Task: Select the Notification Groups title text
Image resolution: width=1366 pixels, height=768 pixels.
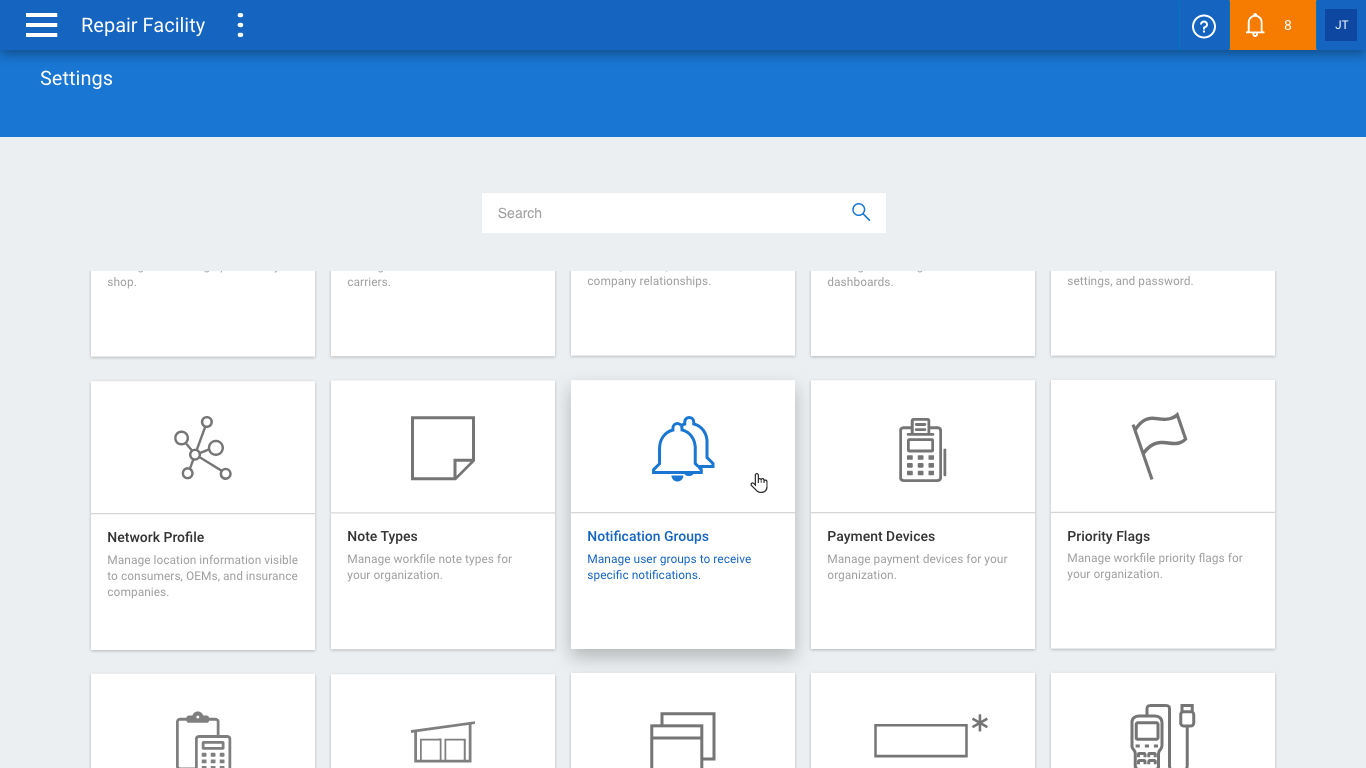Action: [x=648, y=536]
